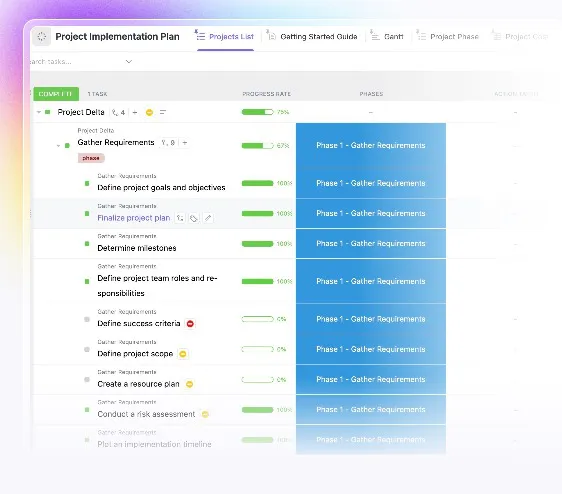This screenshot has width=562, height=494.
Task: Click the 75% progress bar for Project Delta
Action: 257,112
